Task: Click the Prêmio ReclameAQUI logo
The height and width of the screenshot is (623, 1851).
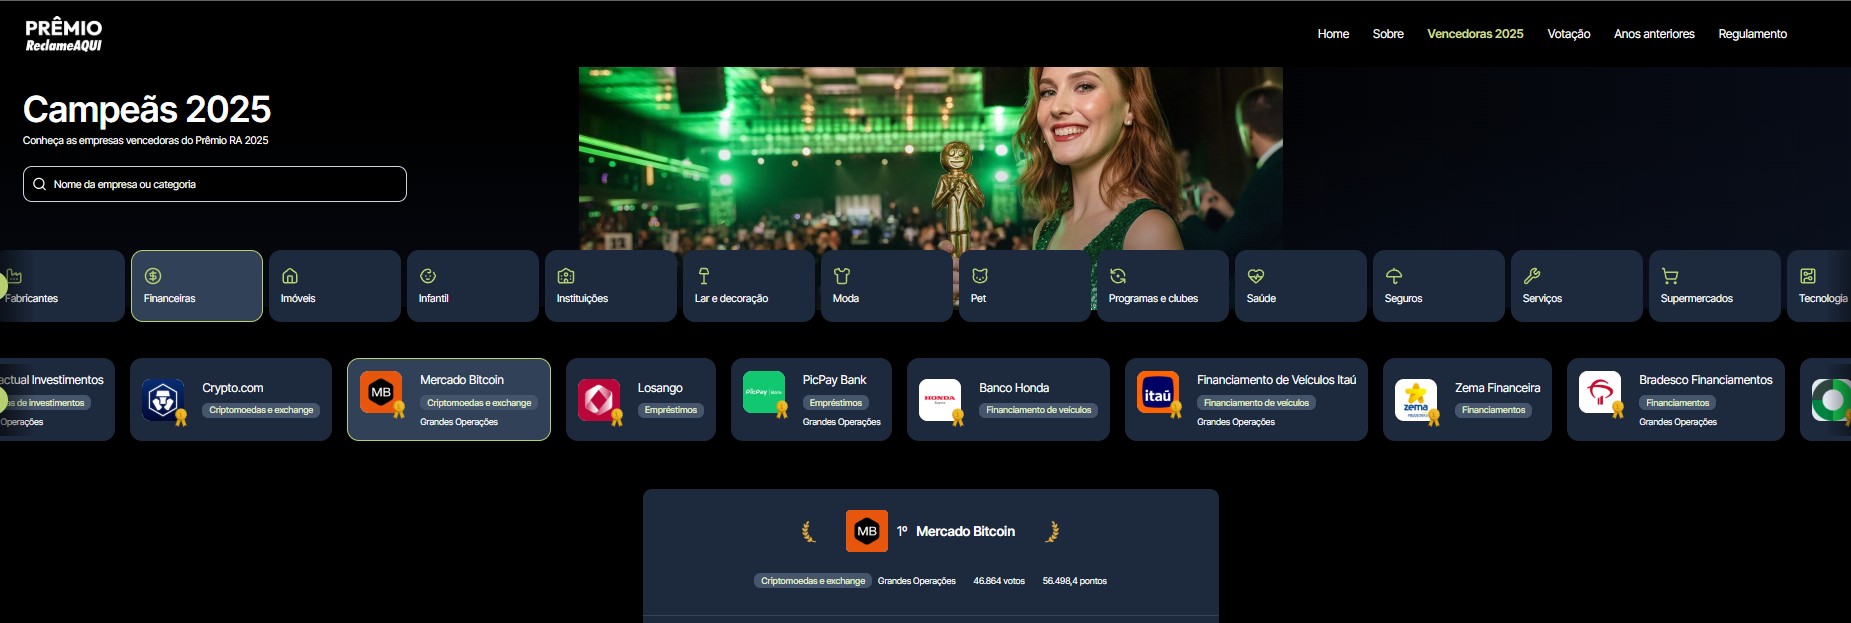Action: [64, 34]
